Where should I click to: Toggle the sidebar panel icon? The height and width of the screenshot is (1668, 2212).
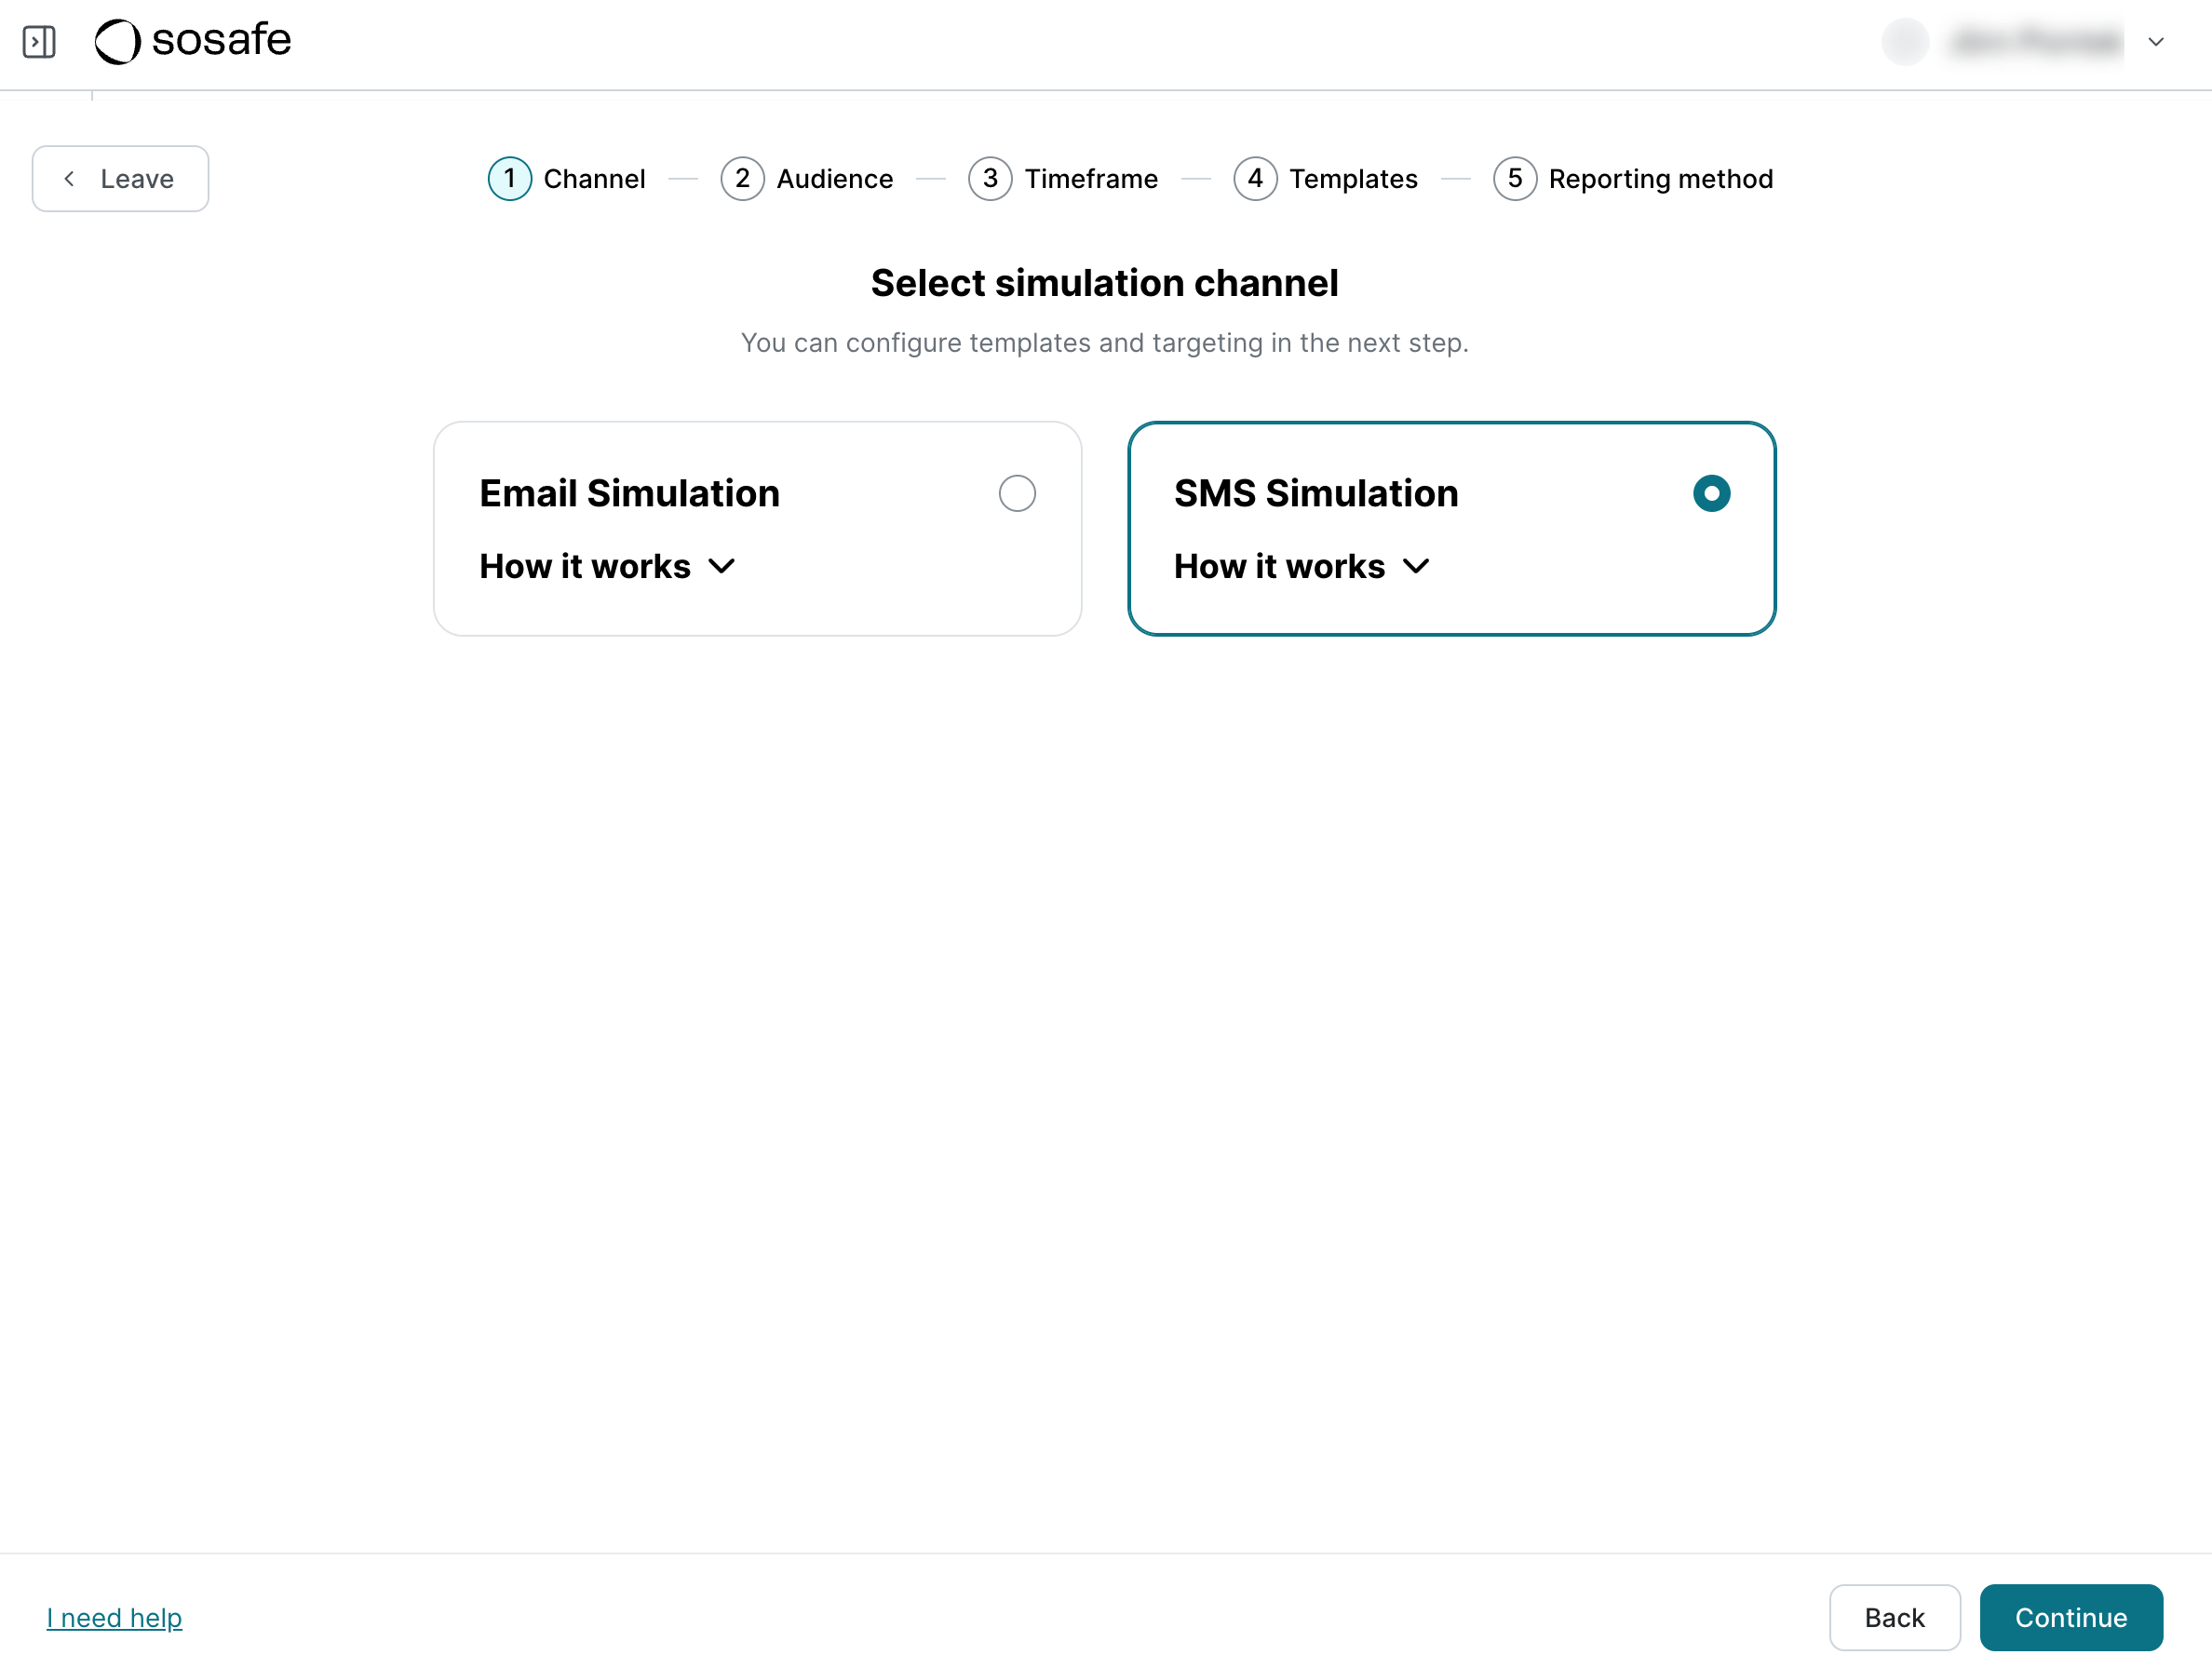tap(39, 42)
